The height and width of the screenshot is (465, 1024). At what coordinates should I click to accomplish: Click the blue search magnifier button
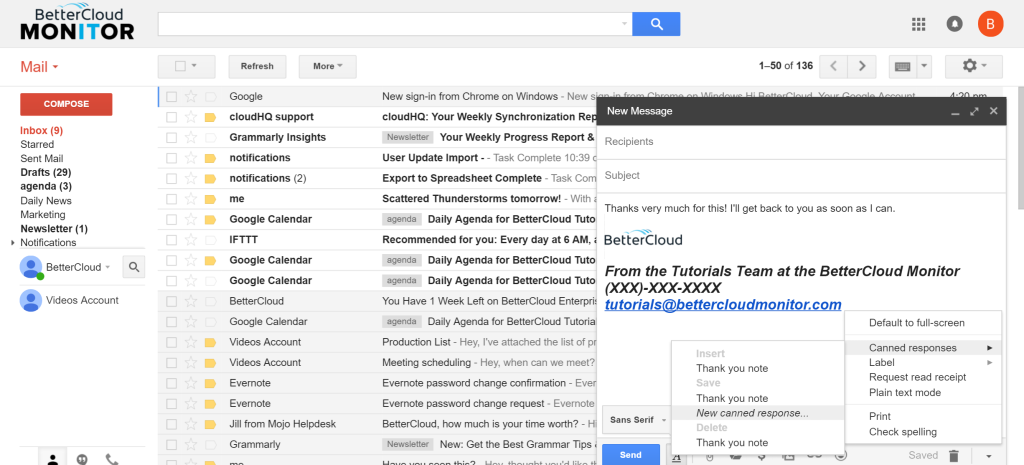coord(656,24)
